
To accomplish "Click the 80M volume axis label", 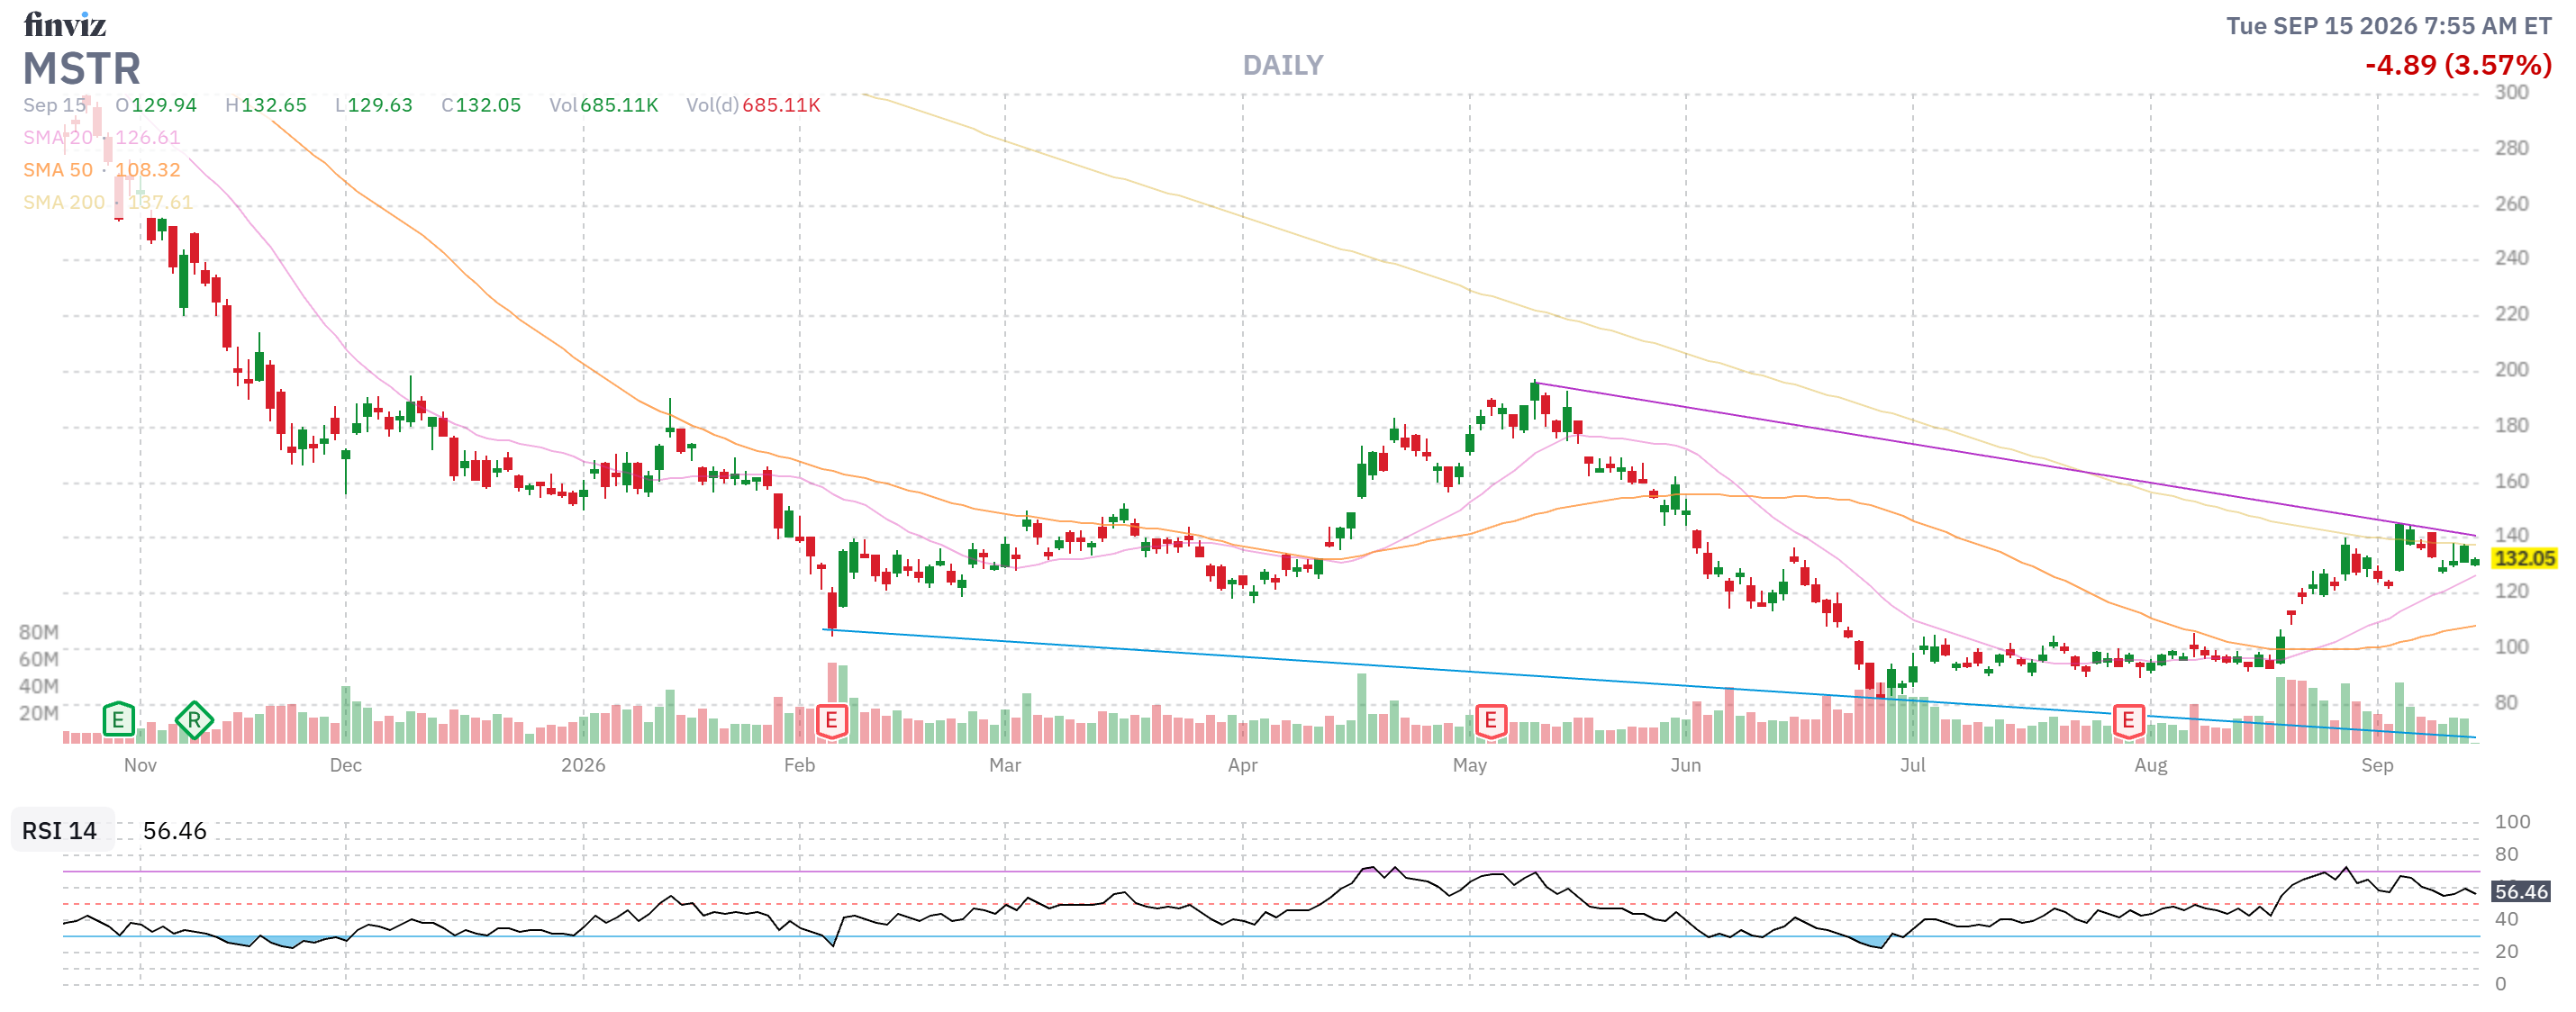I will (x=39, y=632).
